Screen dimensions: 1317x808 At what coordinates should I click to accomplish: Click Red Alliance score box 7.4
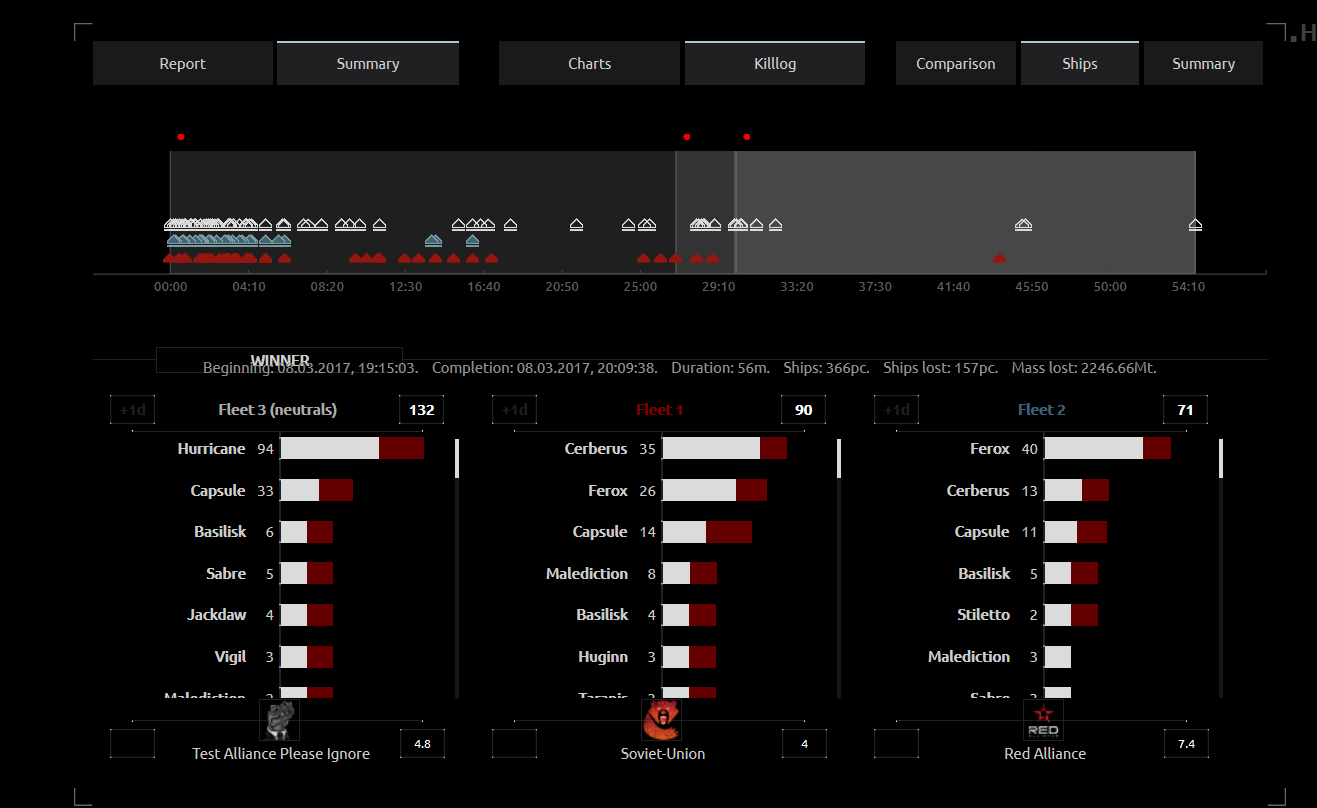[x=1186, y=744]
